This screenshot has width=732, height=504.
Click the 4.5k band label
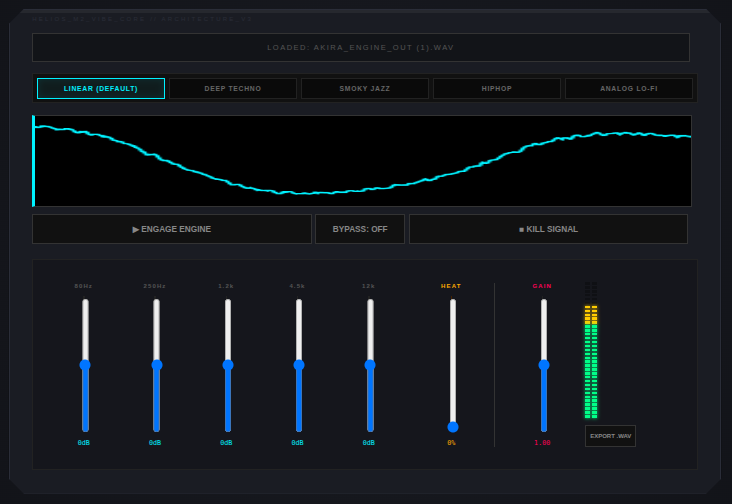pyautogui.click(x=297, y=286)
